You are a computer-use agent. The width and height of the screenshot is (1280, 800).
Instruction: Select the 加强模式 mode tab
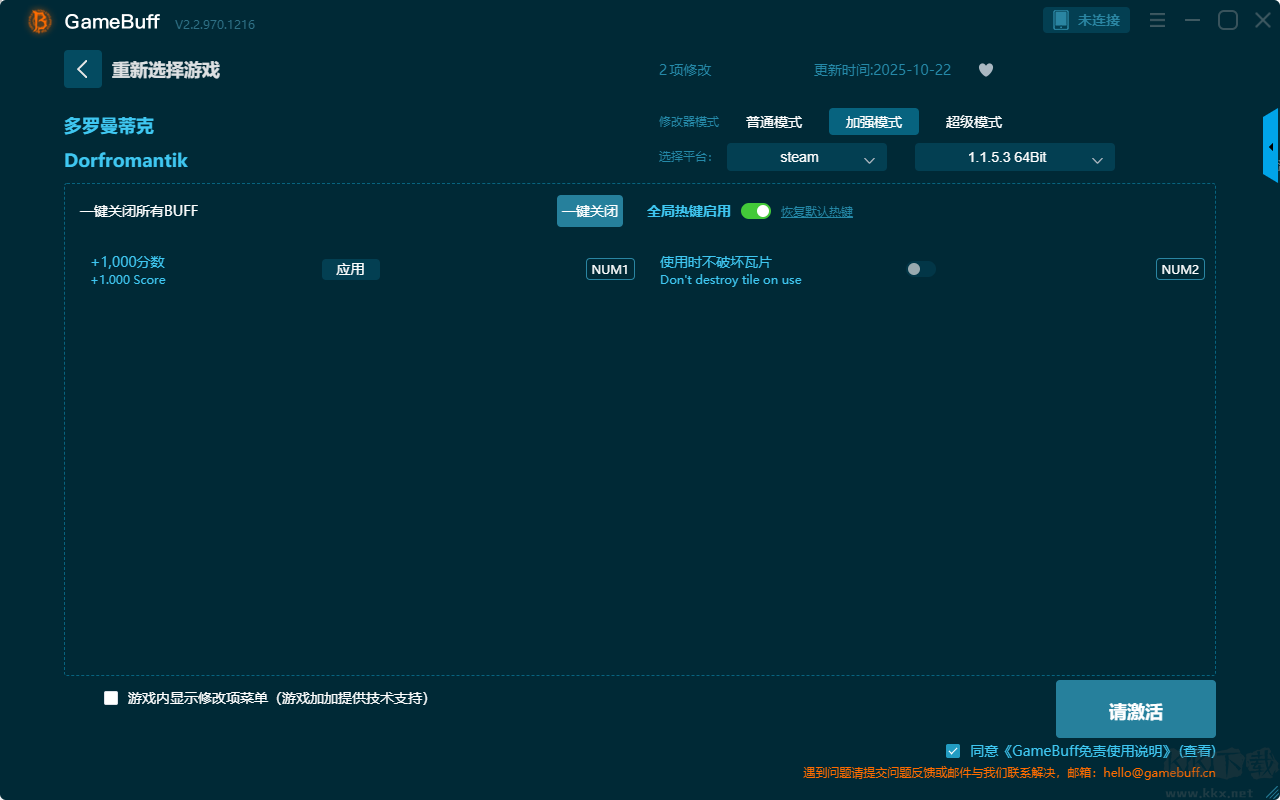[873, 122]
